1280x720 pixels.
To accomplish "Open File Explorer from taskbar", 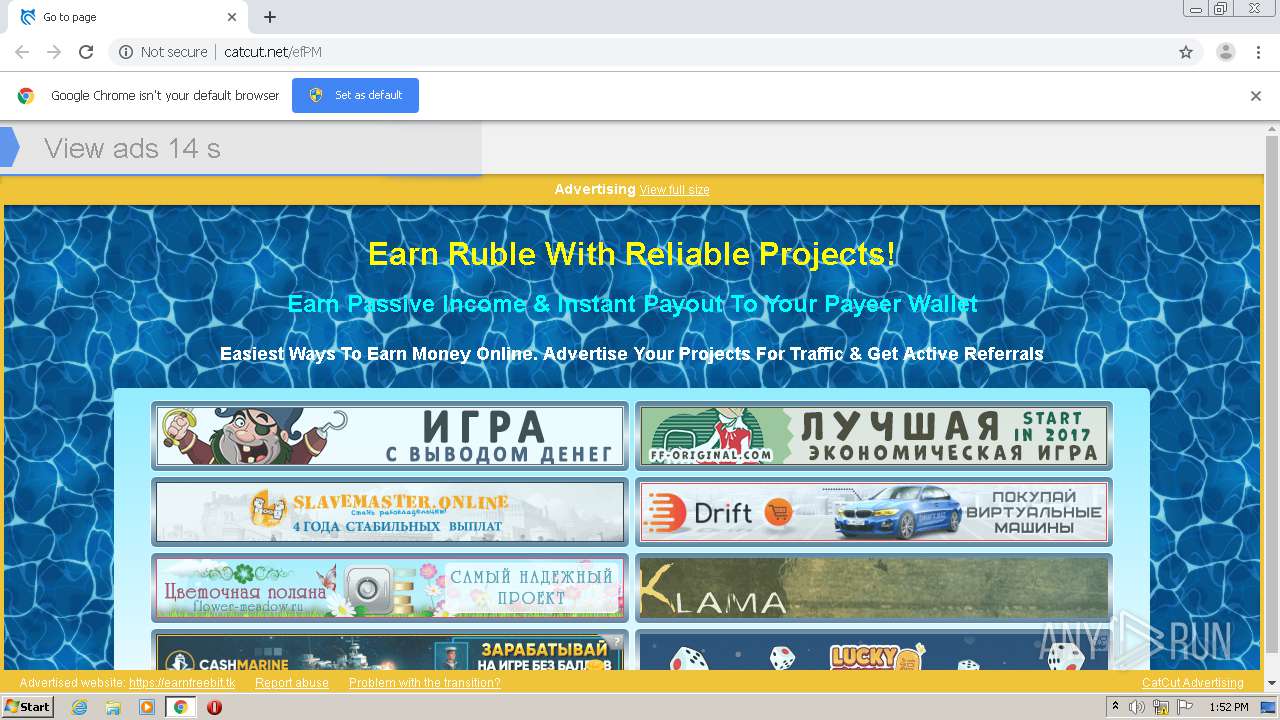I will [x=113, y=707].
